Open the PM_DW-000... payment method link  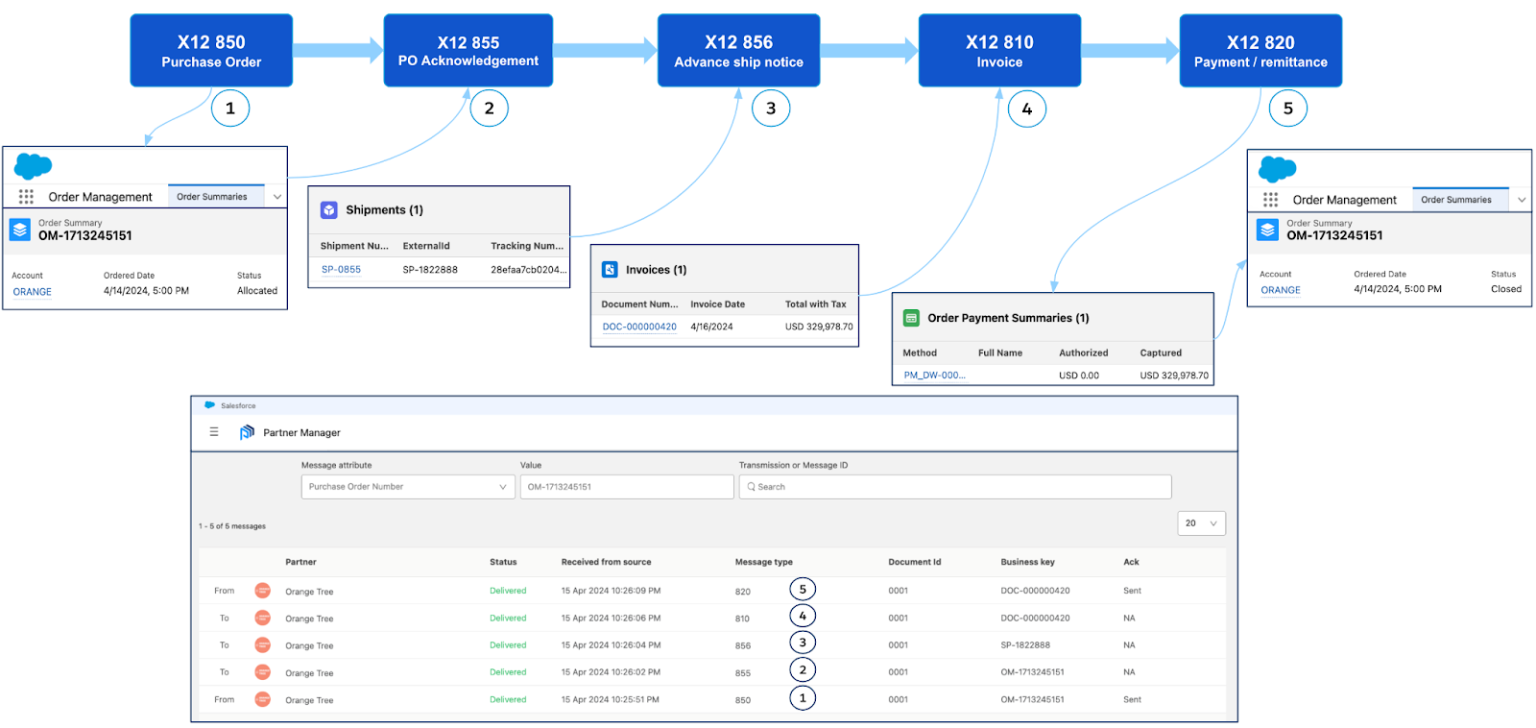point(934,375)
